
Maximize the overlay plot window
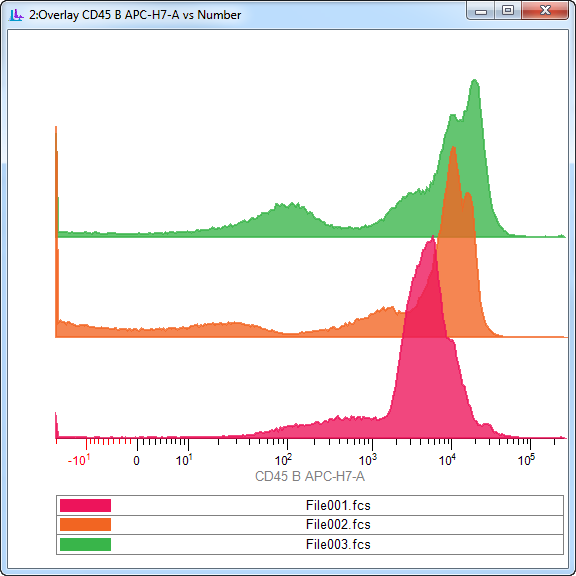click(x=508, y=11)
